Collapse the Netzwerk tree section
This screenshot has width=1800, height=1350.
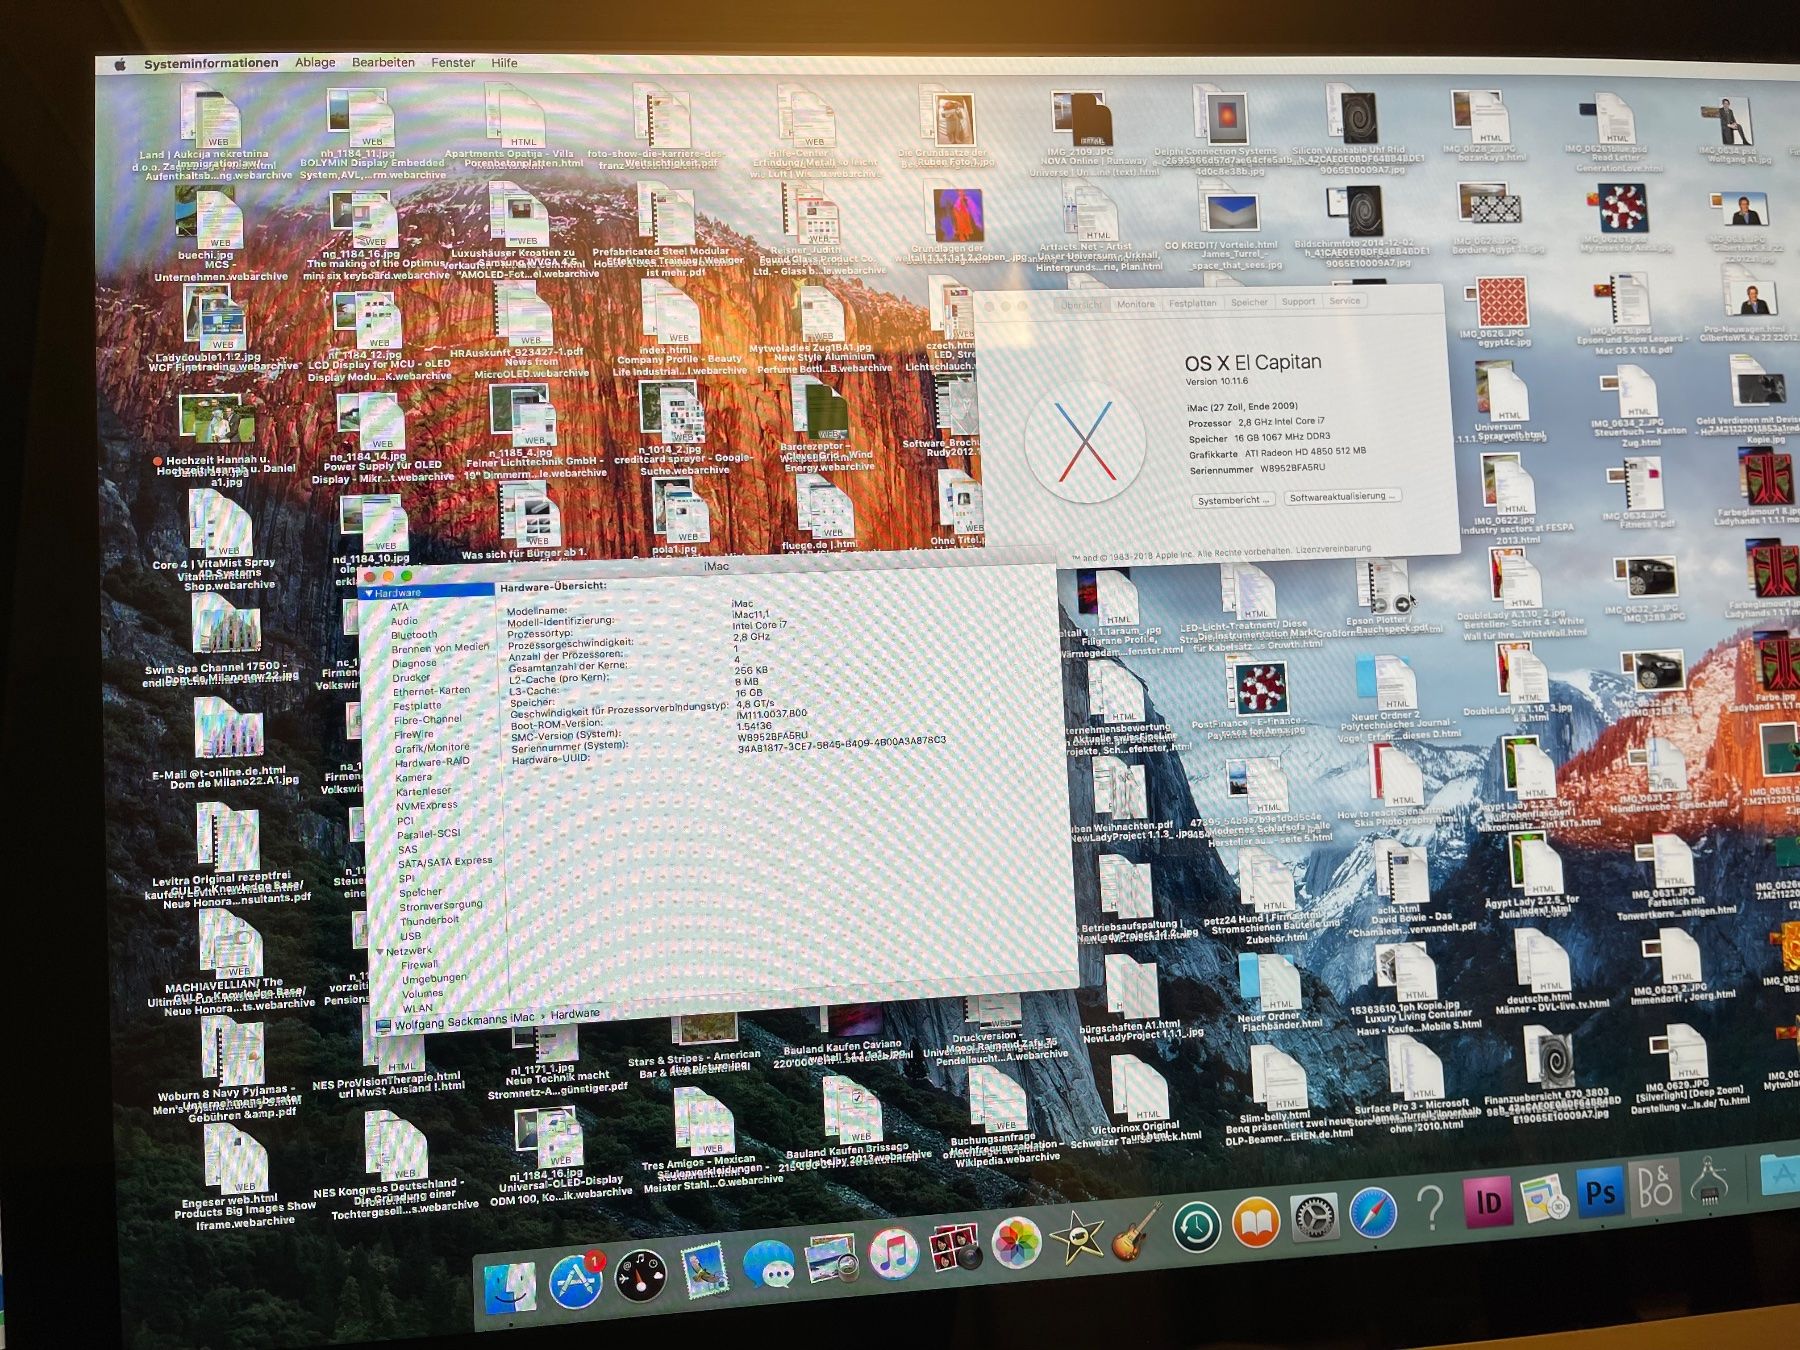tap(380, 951)
